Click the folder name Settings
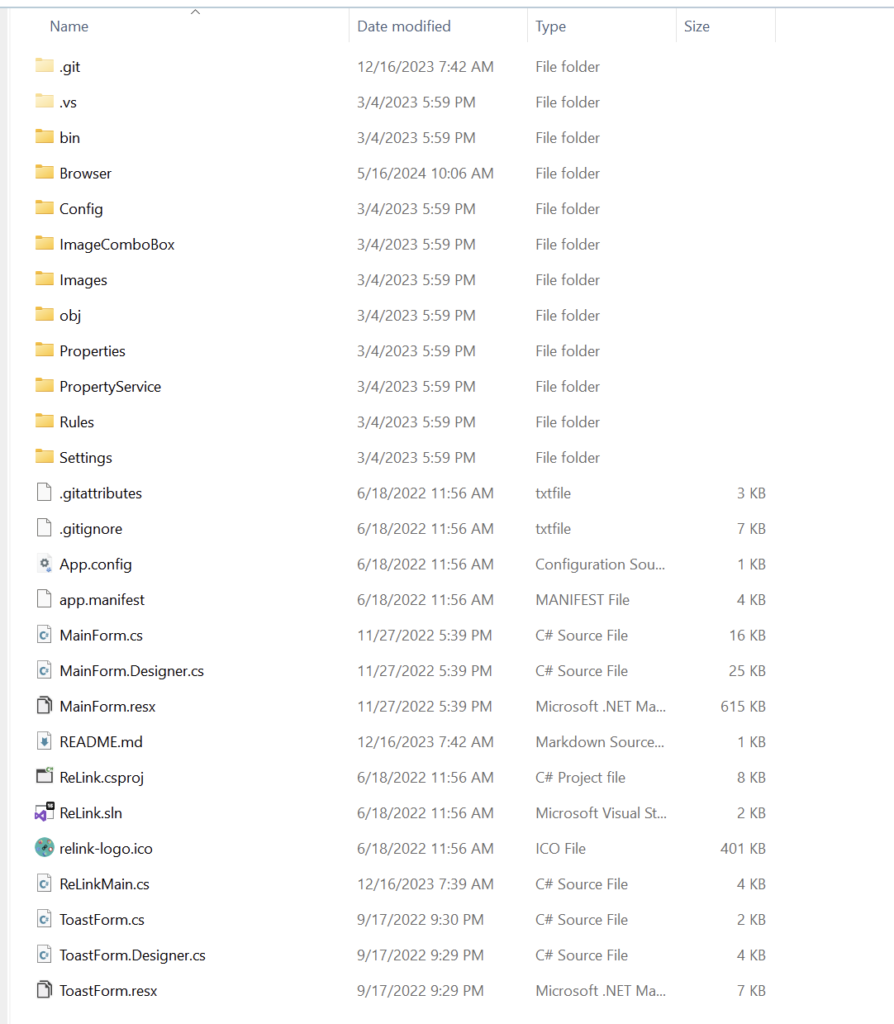The image size is (894, 1024). tap(86, 458)
